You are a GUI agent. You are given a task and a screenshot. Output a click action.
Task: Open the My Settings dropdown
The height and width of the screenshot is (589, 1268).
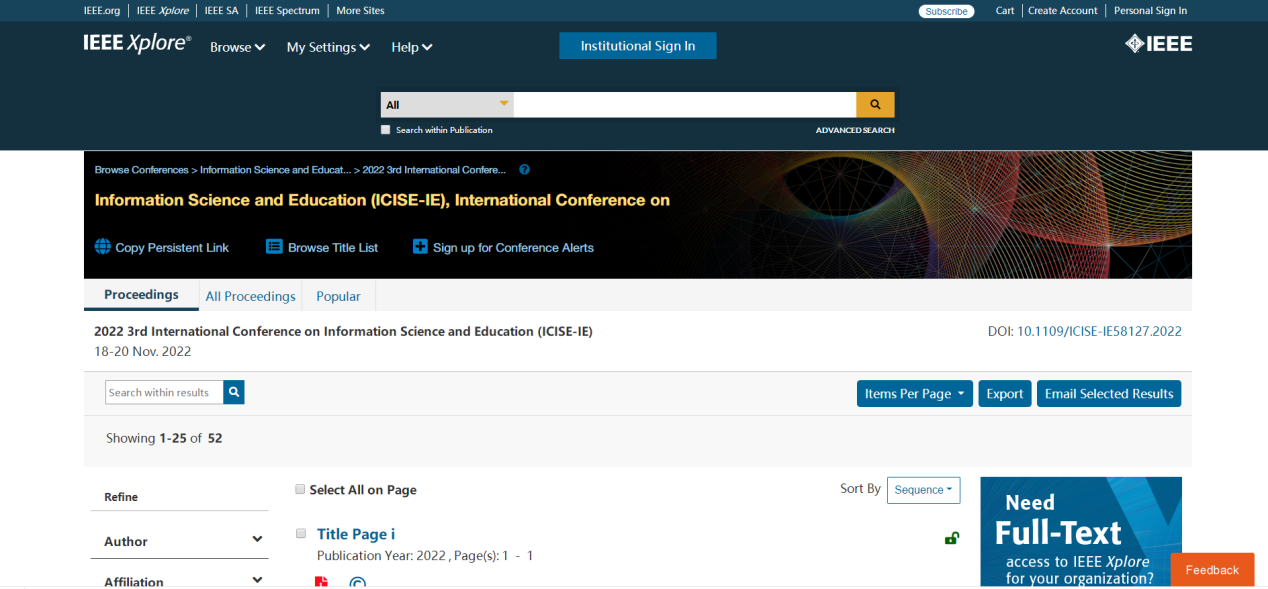328,47
